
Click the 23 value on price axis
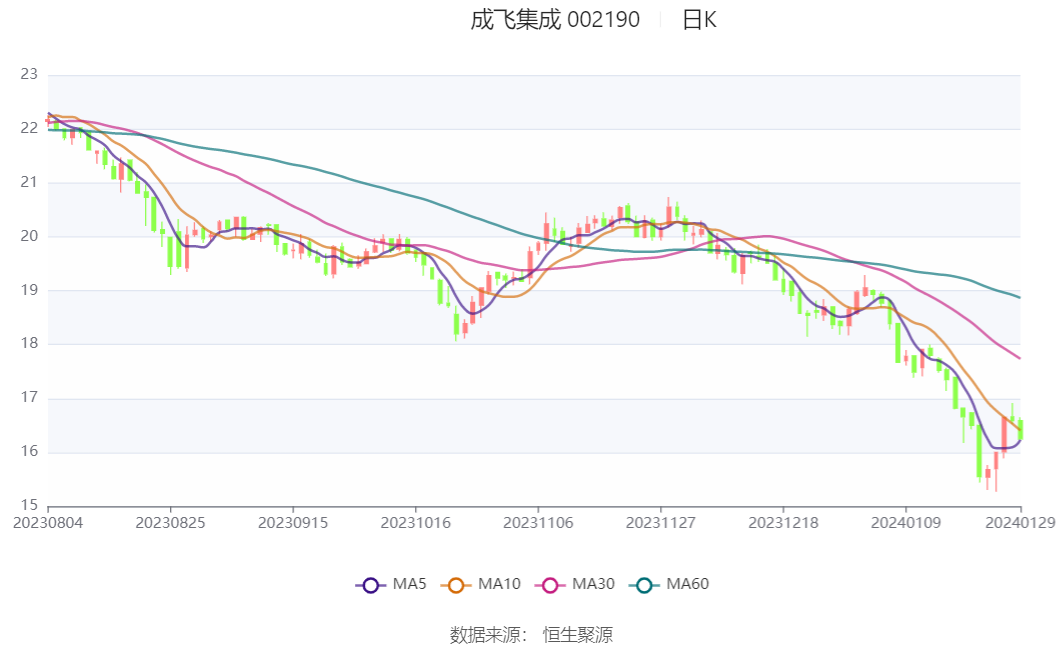pyautogui.click(x=29, y=74)
